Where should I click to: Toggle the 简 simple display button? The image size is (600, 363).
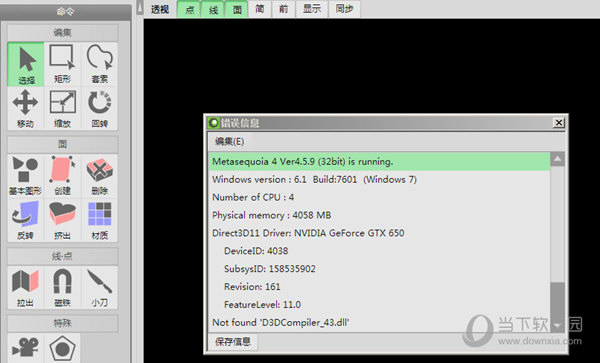point(260,9)
